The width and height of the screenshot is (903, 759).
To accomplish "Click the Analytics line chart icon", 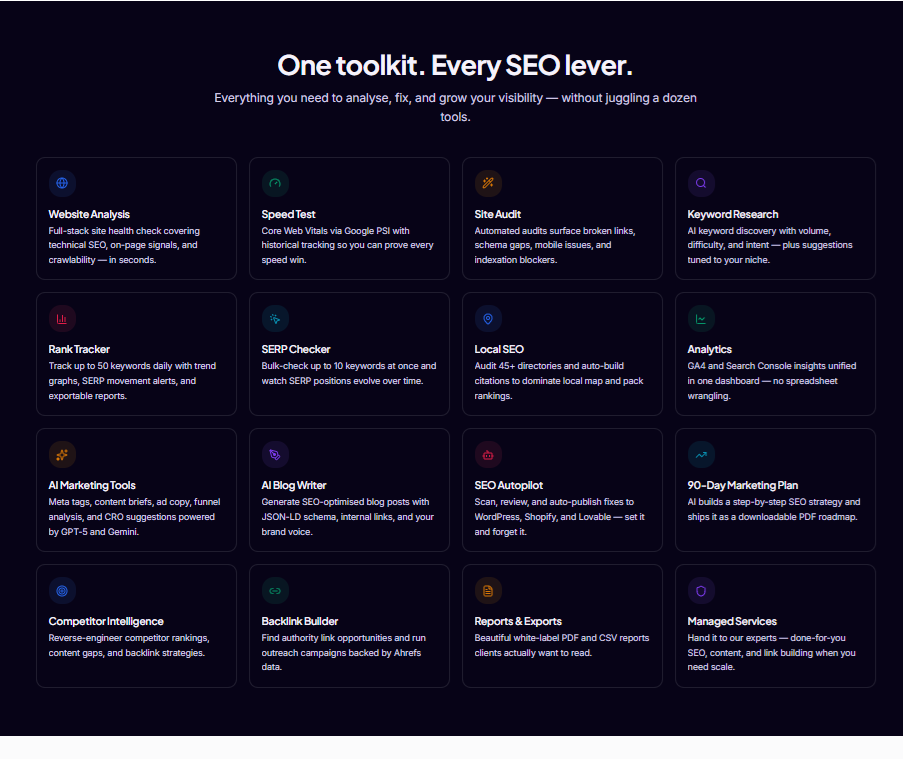I will pyautogui.click(x=701, y=318).
